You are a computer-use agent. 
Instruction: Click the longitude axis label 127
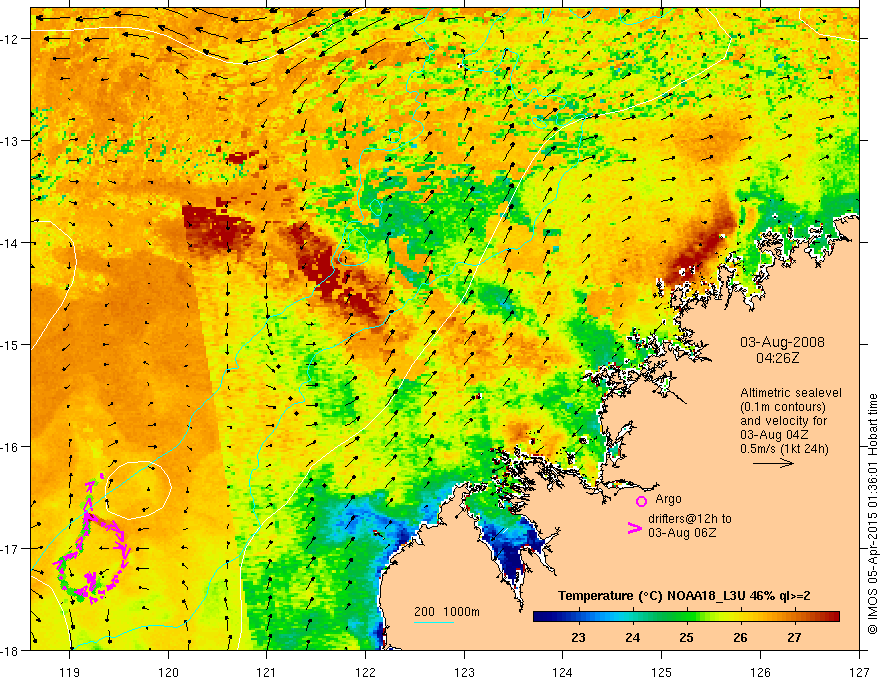[x=859, y=672]
